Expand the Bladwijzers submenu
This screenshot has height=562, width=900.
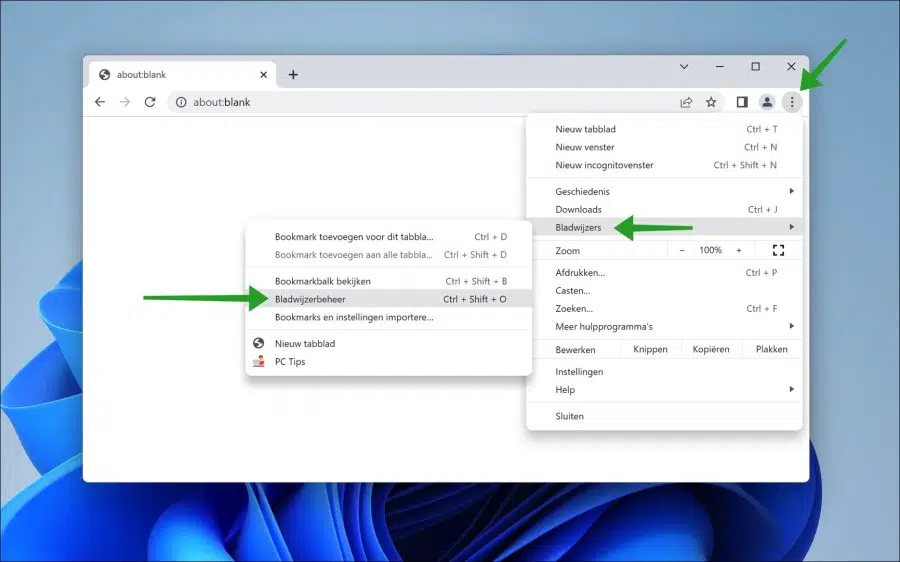coord(664,227)
